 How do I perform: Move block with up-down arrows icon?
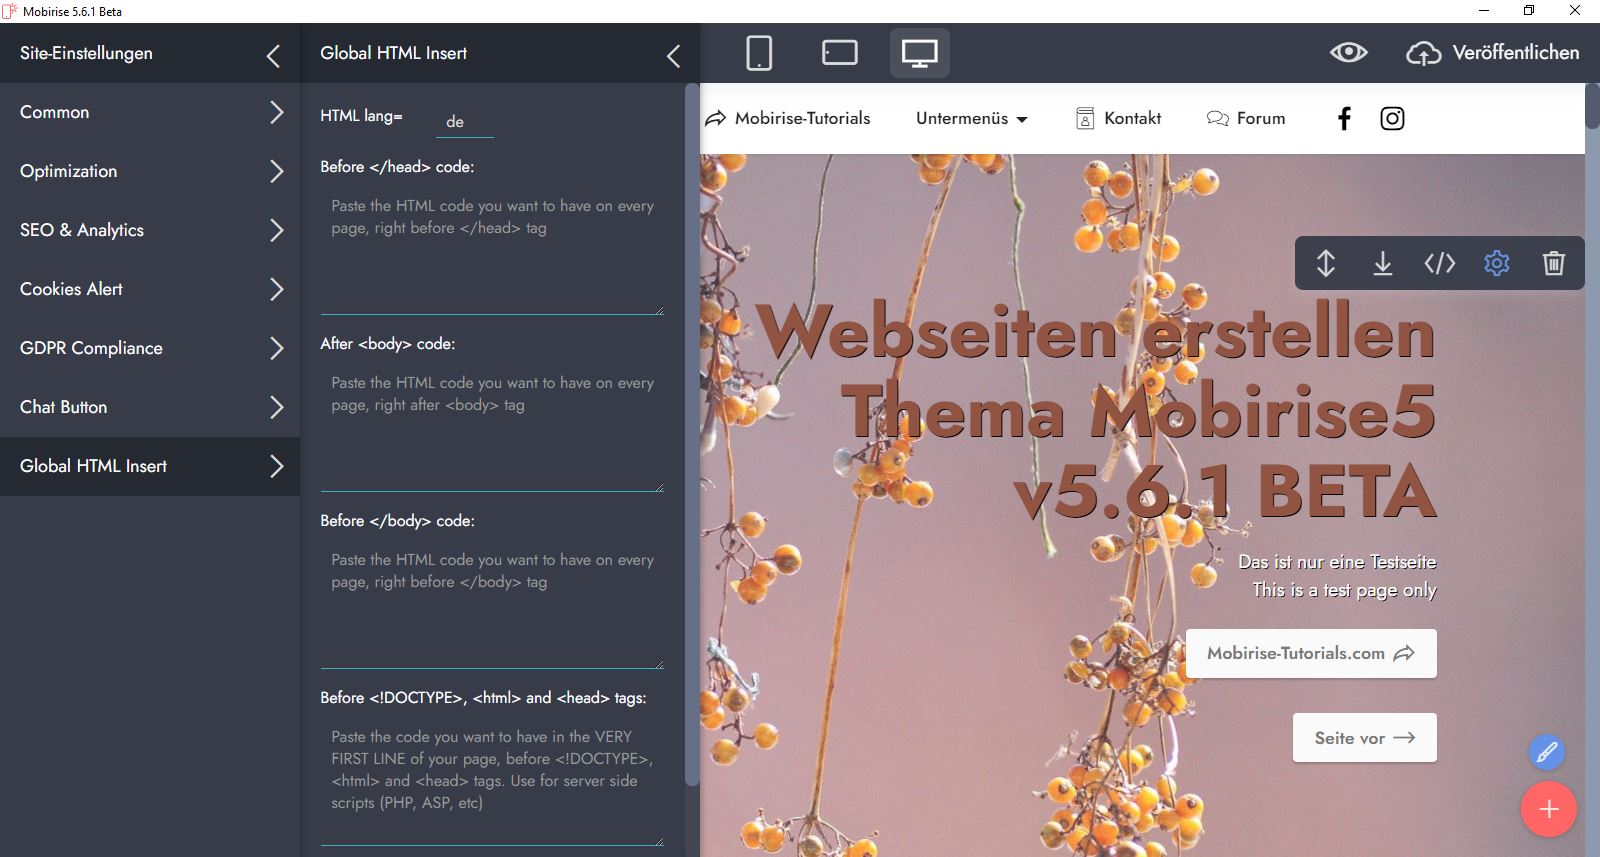point(1326,263)
